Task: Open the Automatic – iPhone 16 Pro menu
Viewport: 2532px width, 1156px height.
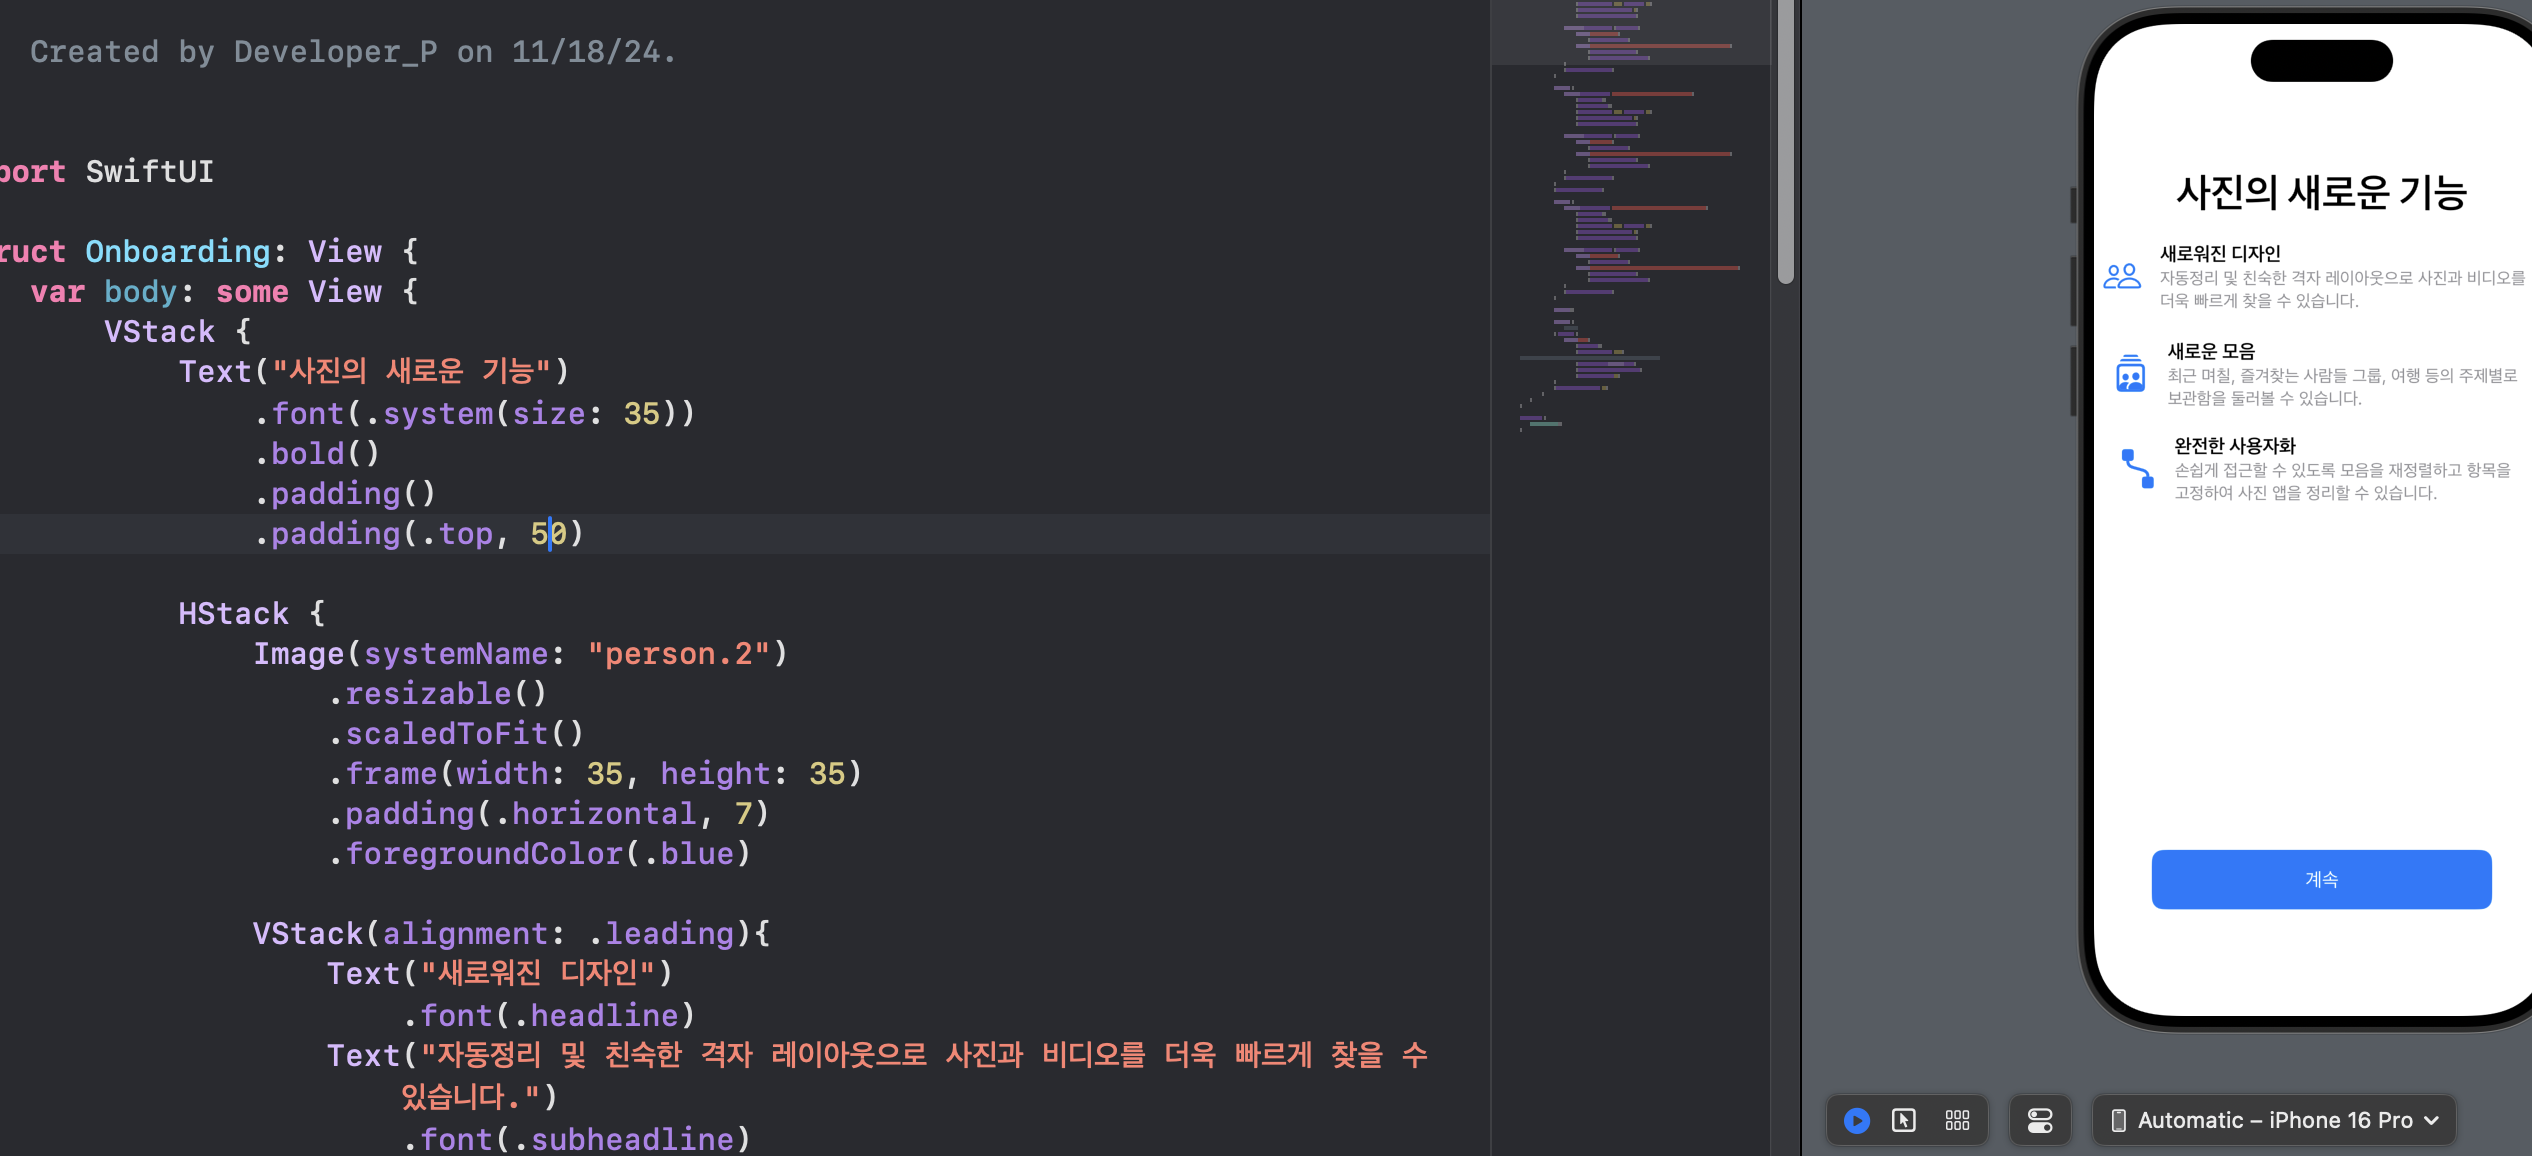Action: click(x=2274, y=1120)
